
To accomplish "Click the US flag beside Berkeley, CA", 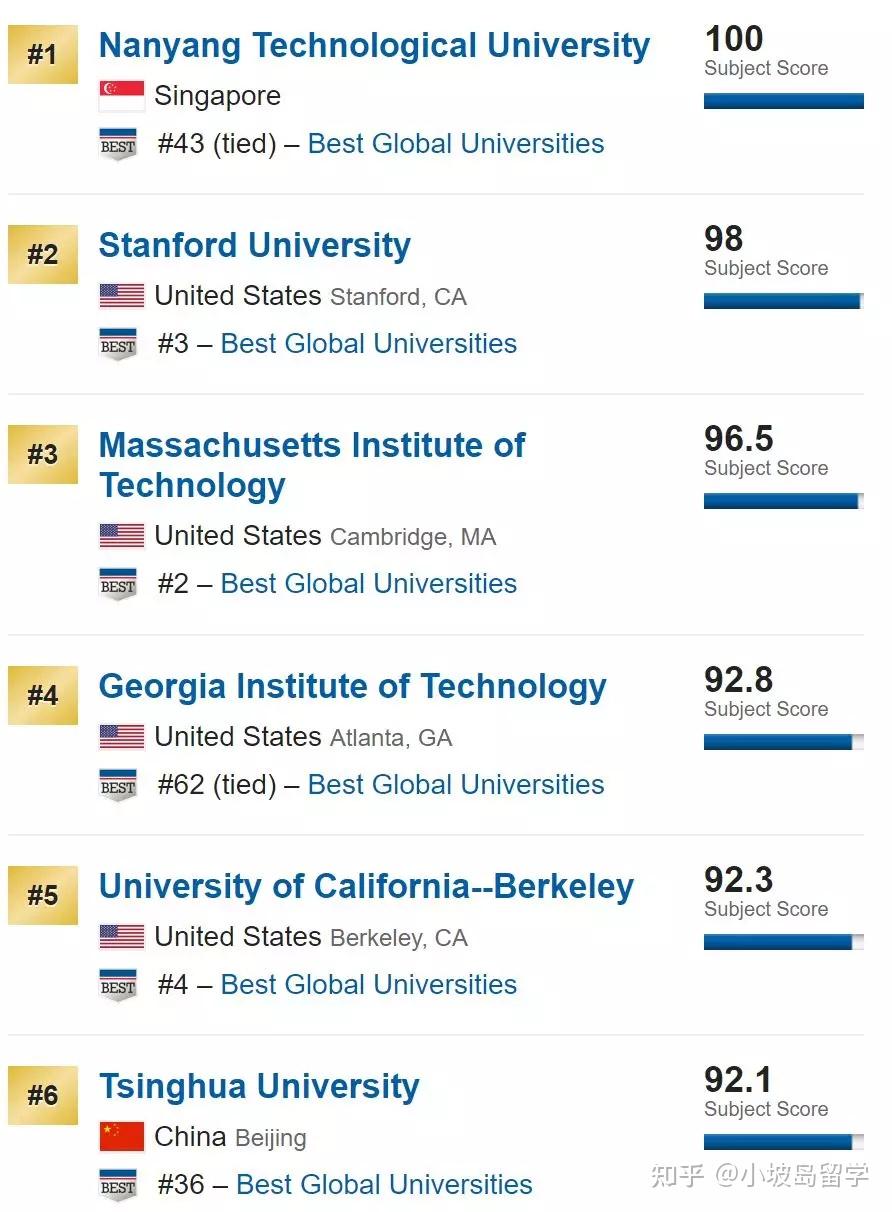I will coord(122,937).
